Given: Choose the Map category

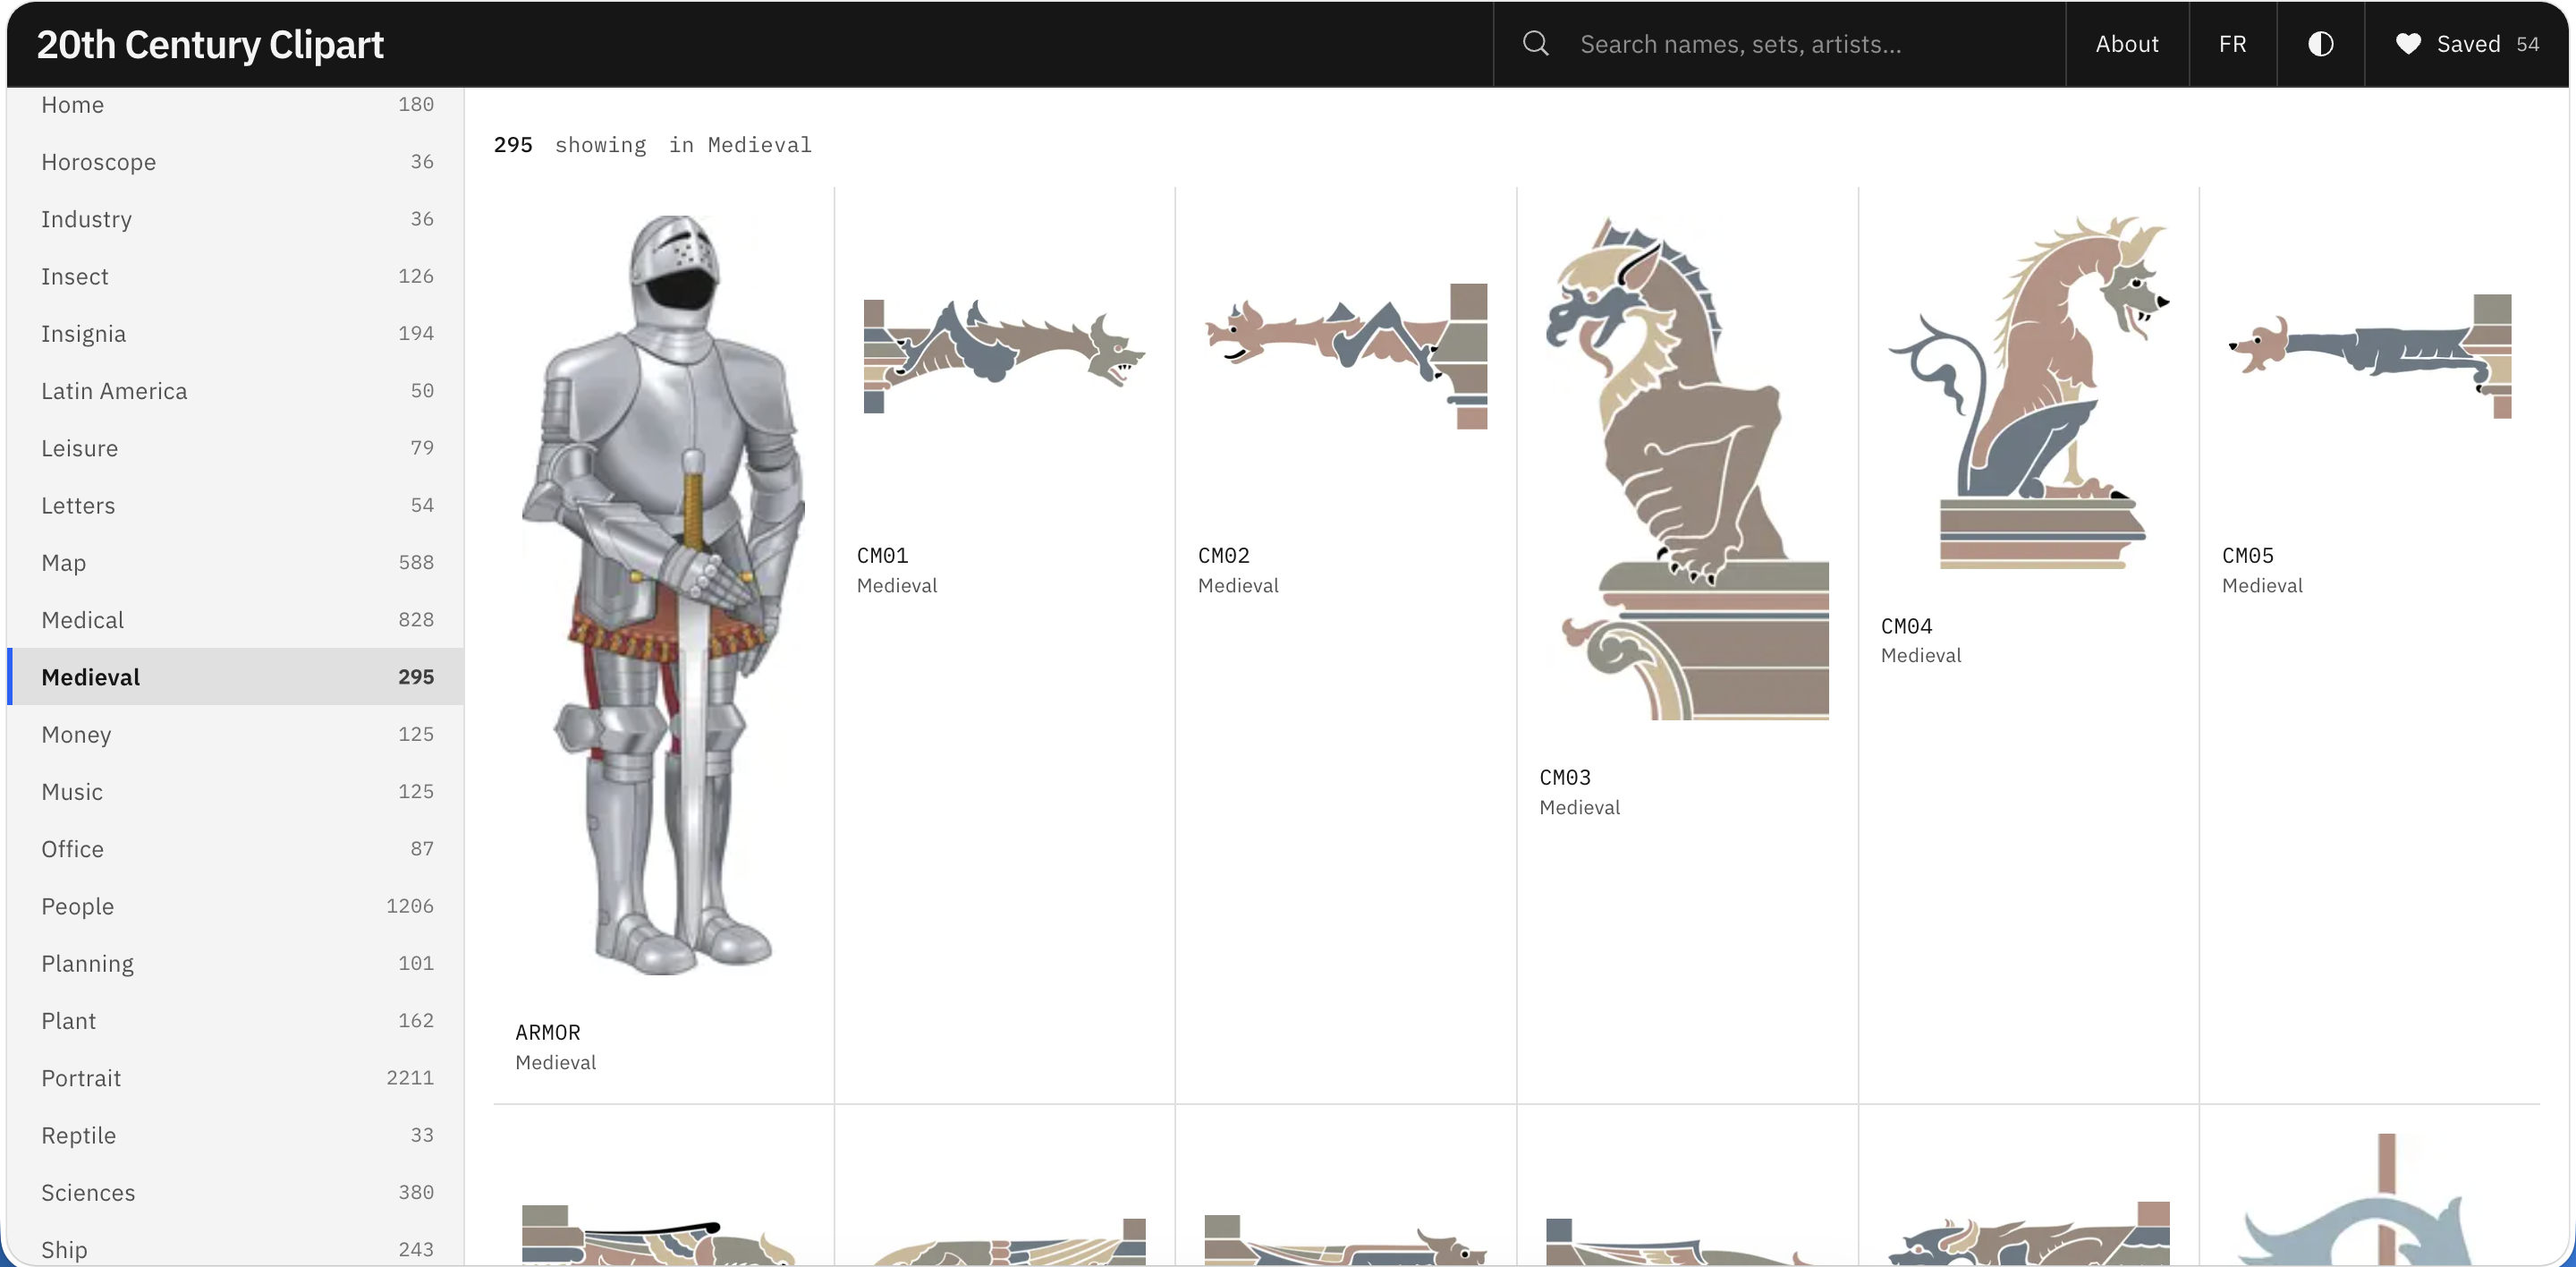Looking at the screenshot, I should pyautogui.click(x=237, y=563).
